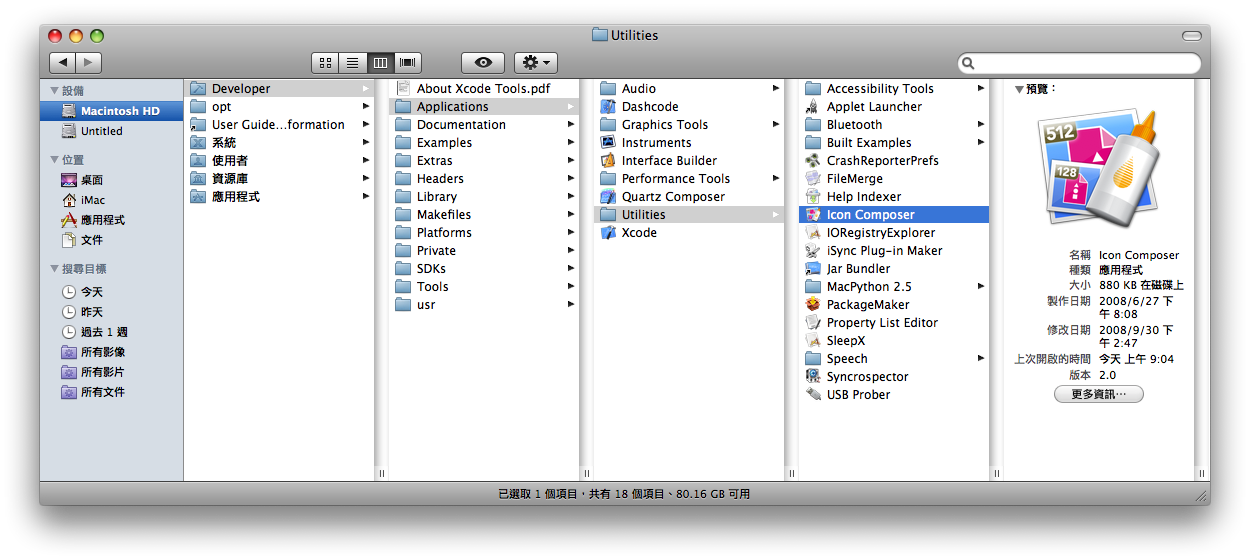The width and height of the screenshot is (1250, 560).
Task: Select Quartz Composer icon
Action: tap(608, 197)
